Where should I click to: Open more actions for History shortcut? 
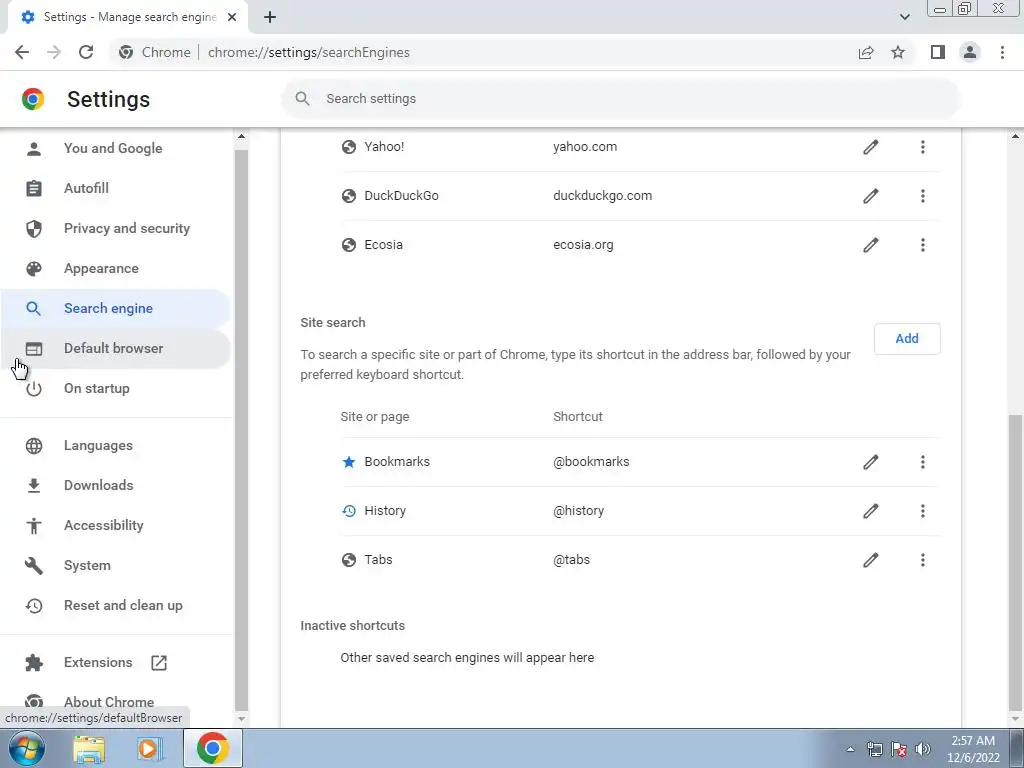923,511
